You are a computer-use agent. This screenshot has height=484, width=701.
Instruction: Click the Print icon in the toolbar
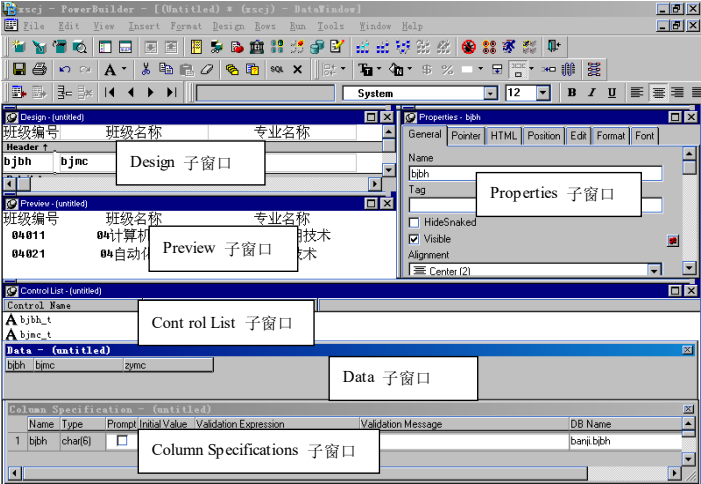point(39,70)
